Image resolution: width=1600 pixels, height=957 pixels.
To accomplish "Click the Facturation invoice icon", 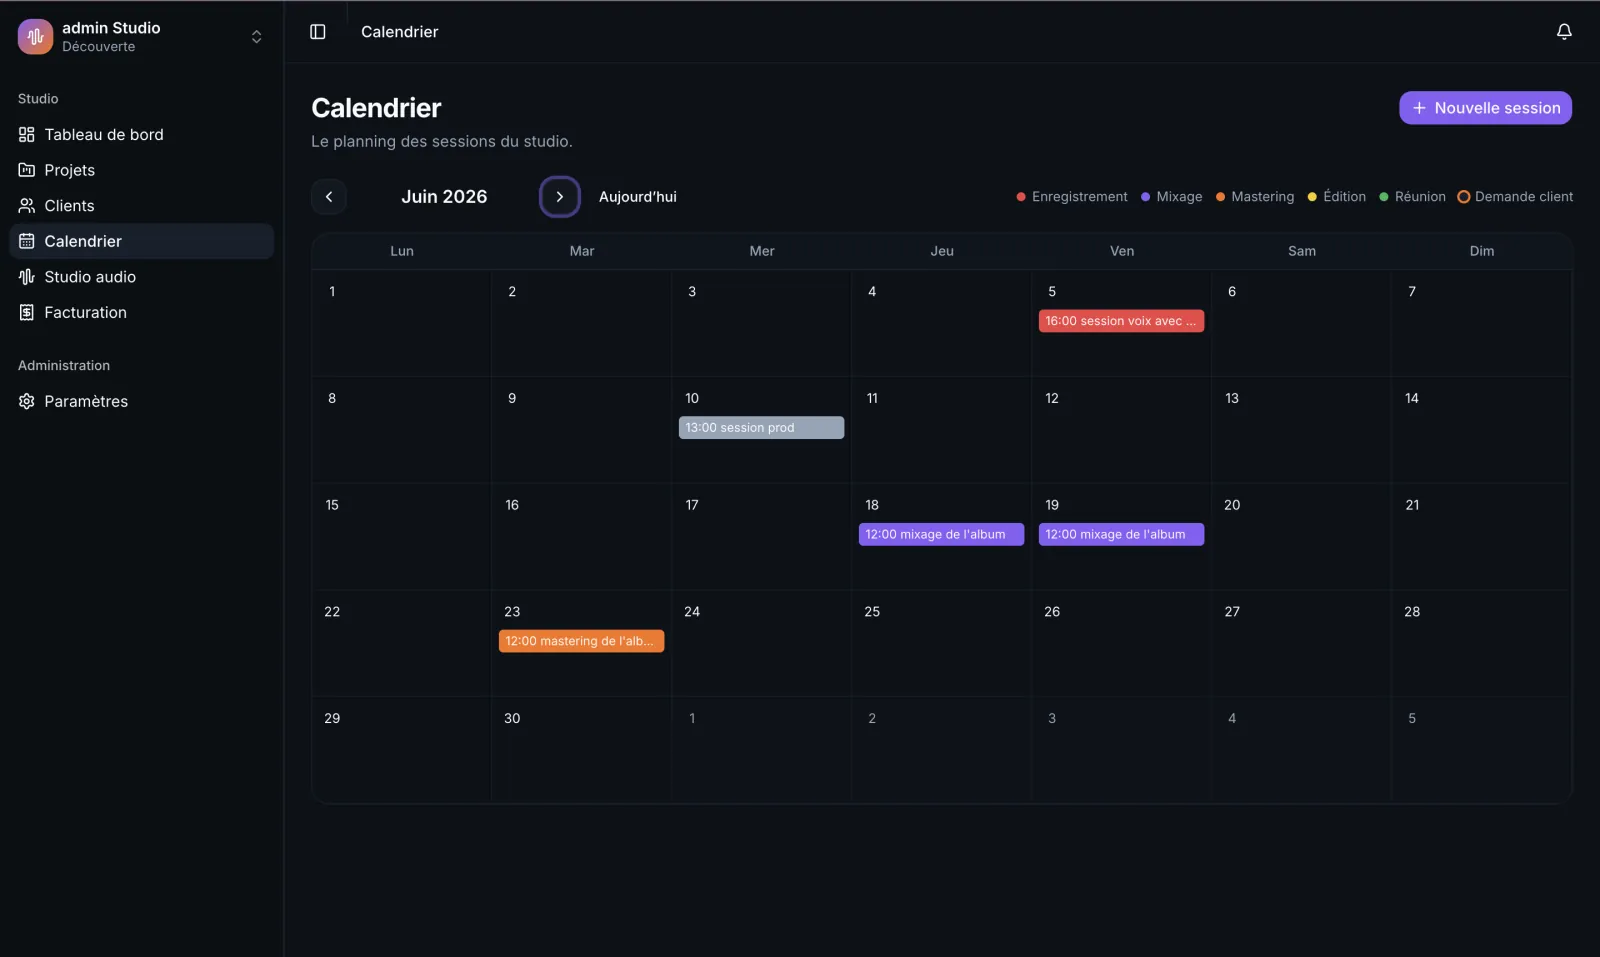I will (27, 313).
